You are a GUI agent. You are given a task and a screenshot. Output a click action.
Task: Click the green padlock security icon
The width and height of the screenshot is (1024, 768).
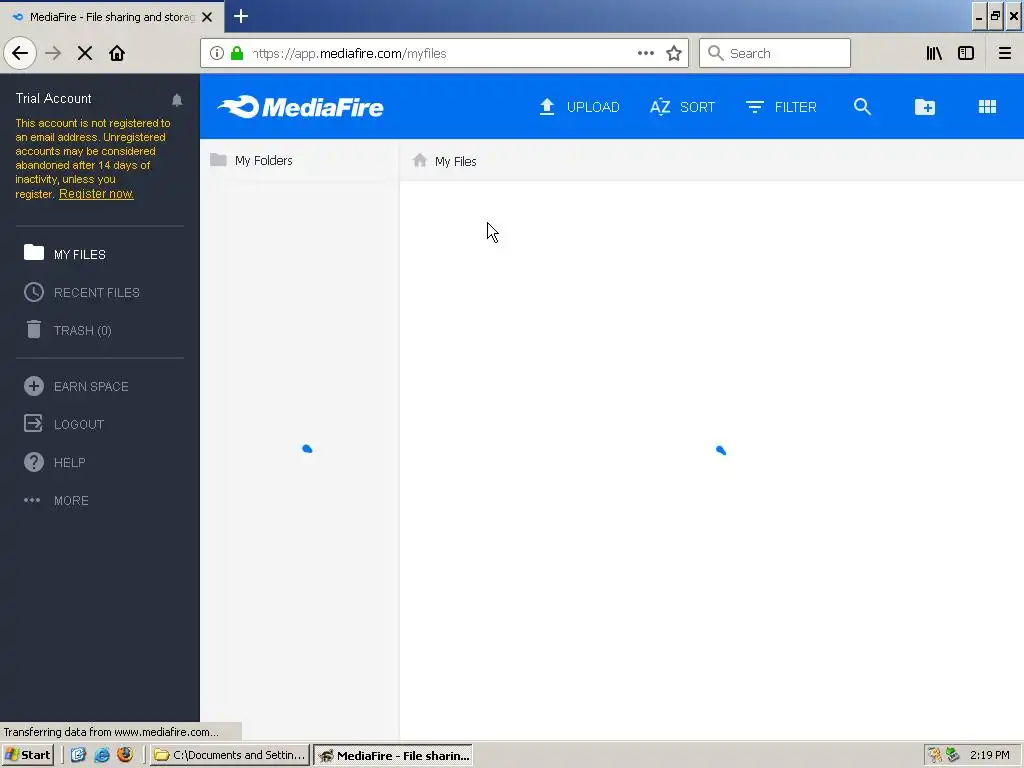pos(237,54)
